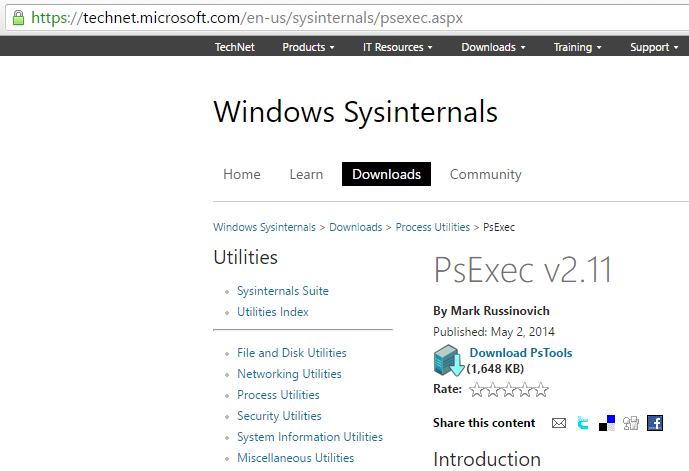
Task: Rate the page five stars
Action: 540,390
